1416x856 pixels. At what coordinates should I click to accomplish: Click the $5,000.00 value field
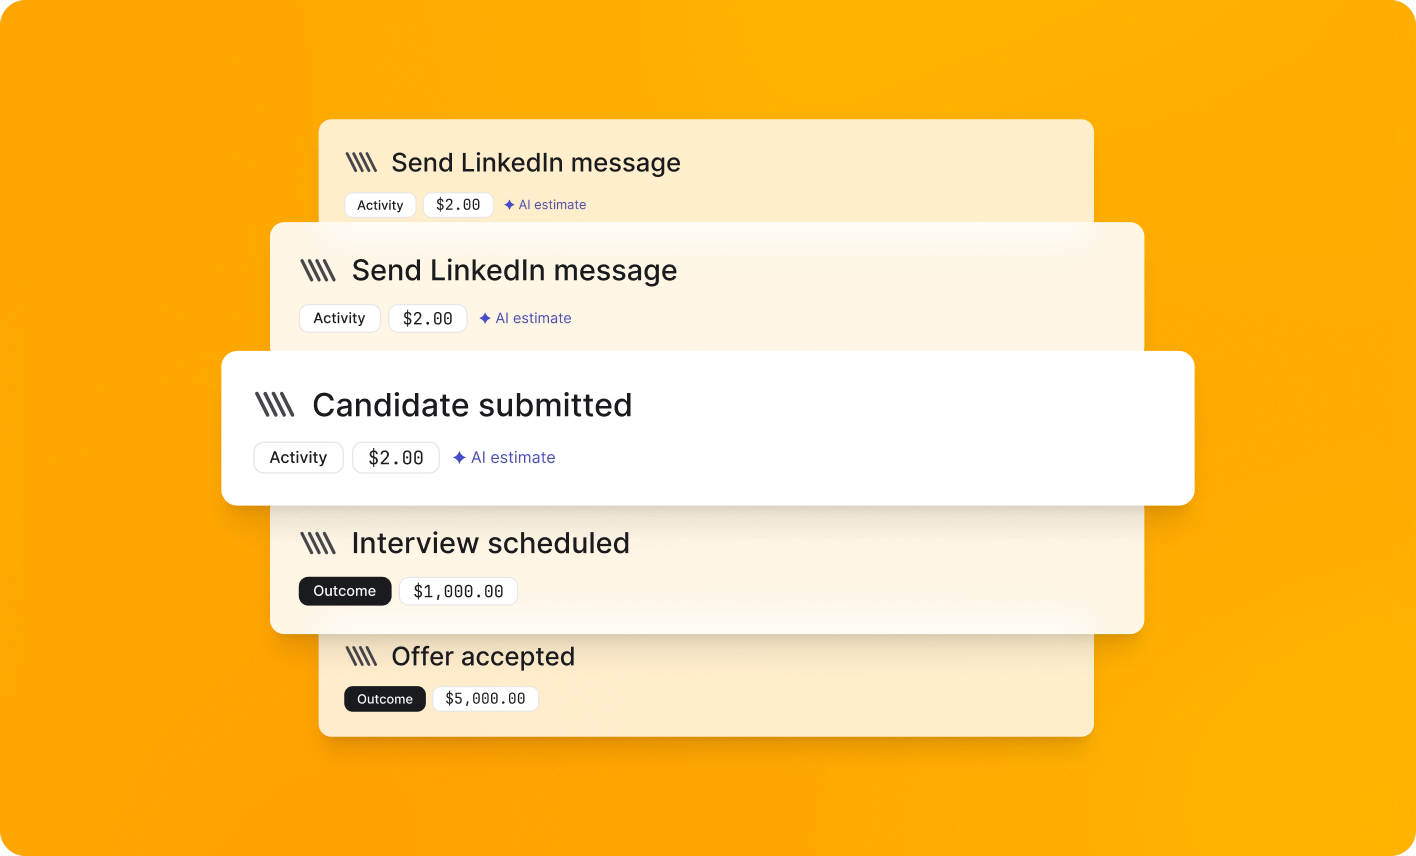[485, 699]
